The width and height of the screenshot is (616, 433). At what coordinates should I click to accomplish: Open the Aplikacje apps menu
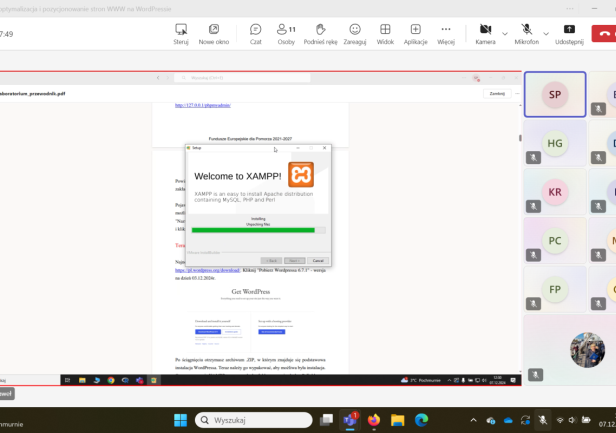(416, 34)
